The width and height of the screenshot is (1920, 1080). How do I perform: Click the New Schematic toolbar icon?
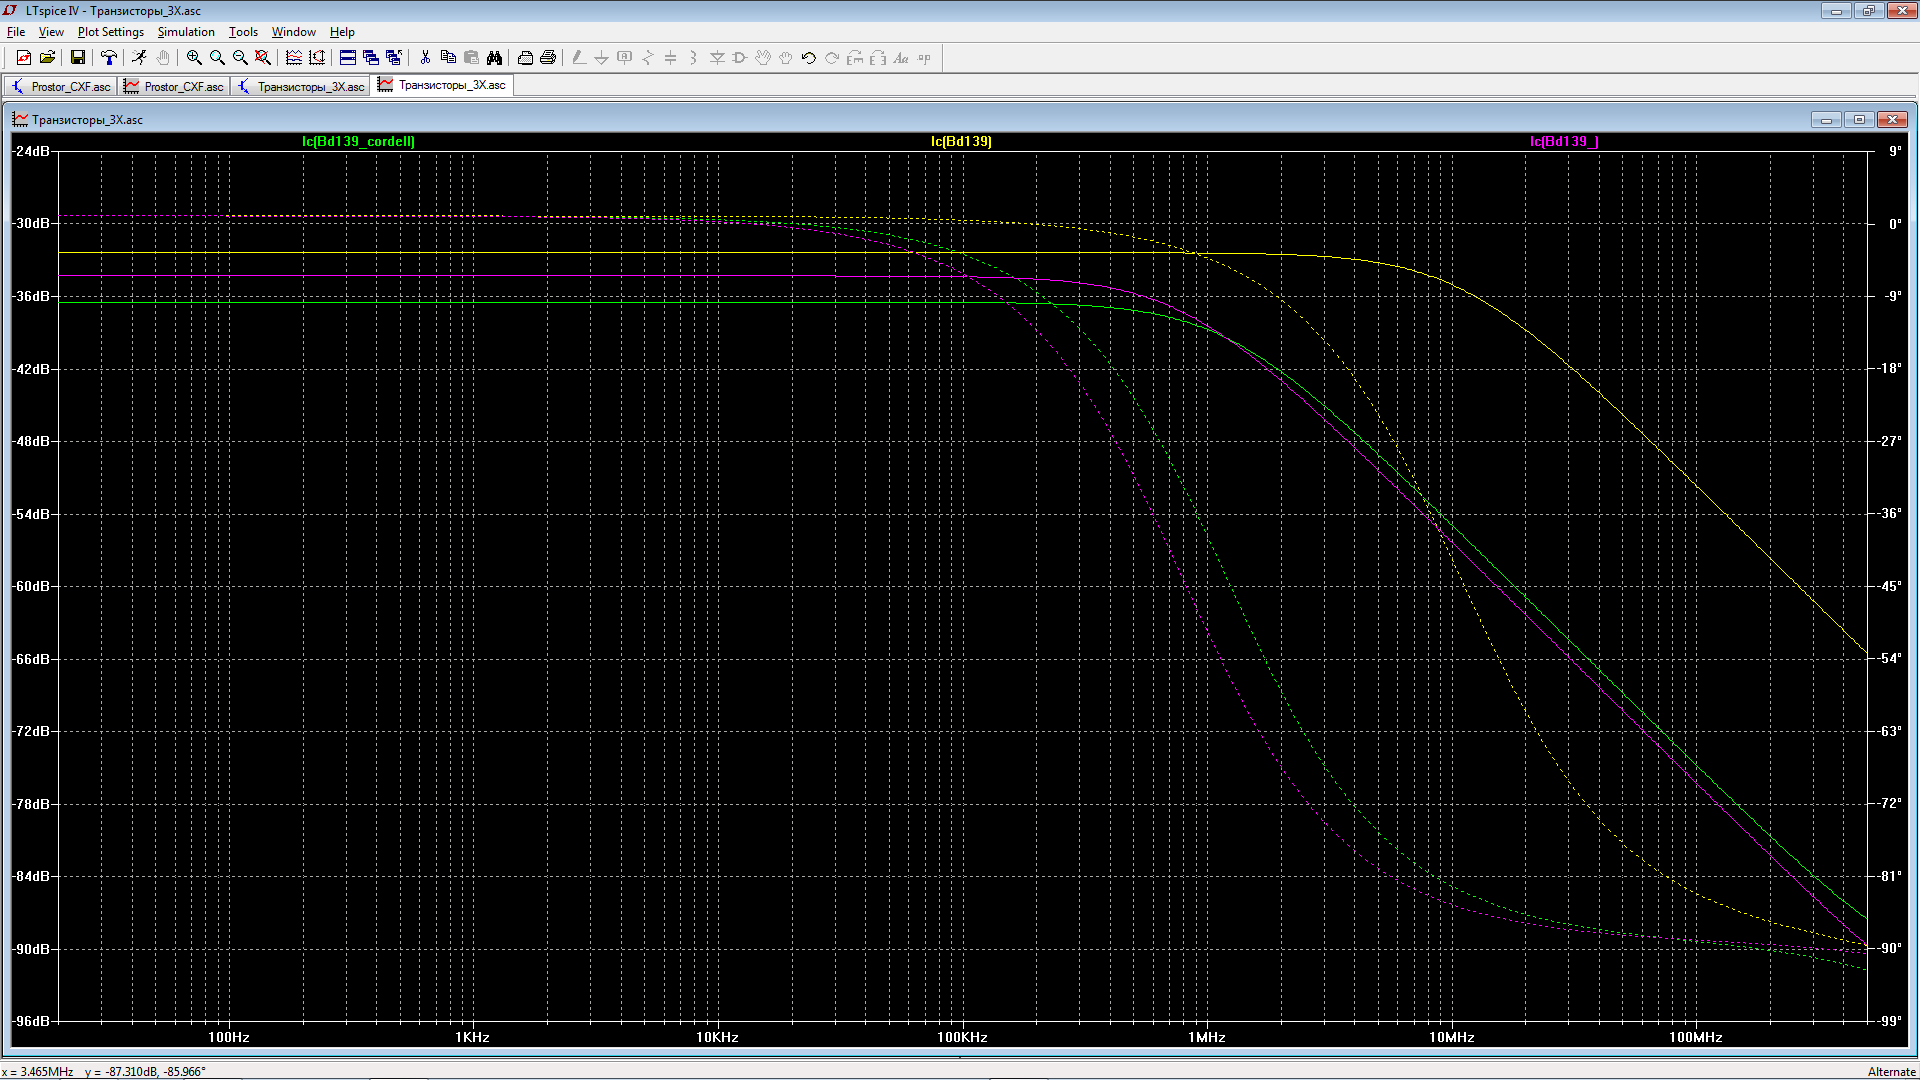23,58
